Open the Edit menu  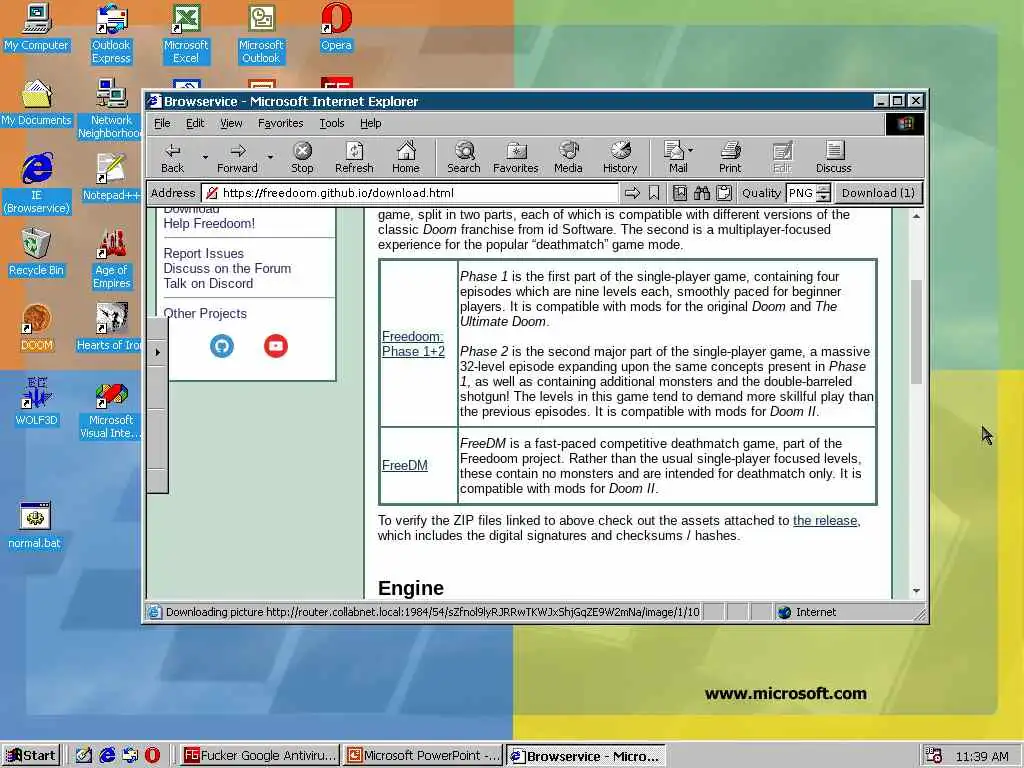195,123
